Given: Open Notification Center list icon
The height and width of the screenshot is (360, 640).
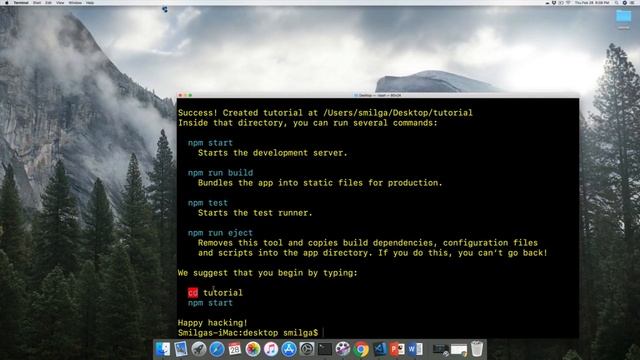Looking at the screenshot, I should [632, 2].
